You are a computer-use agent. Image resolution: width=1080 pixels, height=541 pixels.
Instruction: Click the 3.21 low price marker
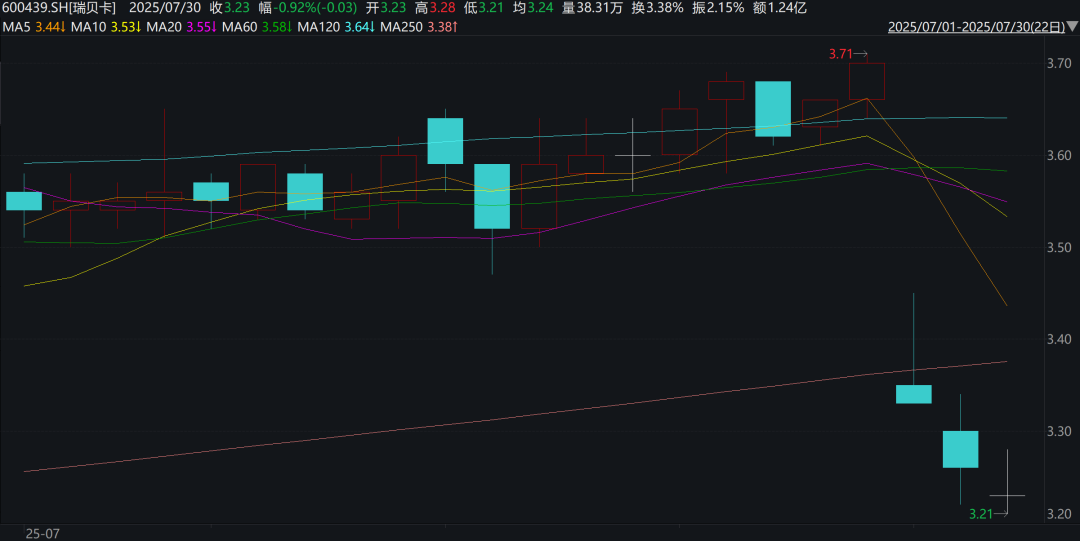click(x=988, y=513)
